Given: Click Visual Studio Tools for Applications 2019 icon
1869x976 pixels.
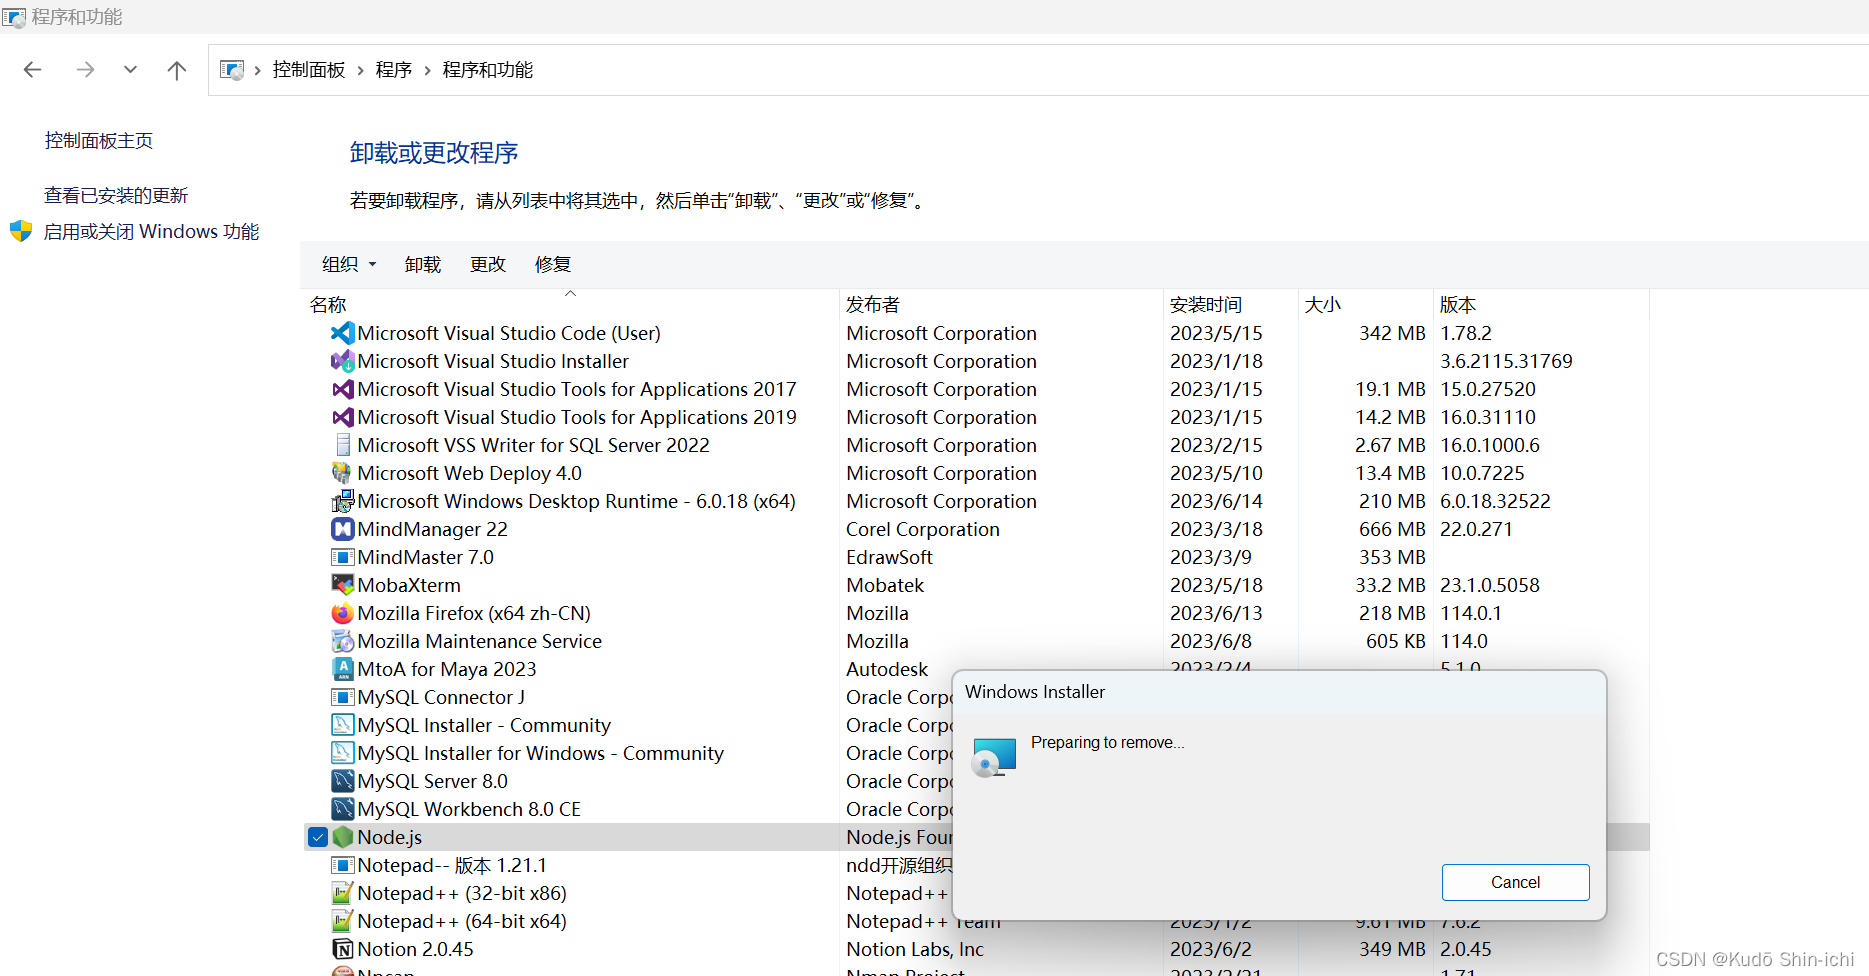Looking at the screenshot, I should pyautogui.click(x=343, y=417).
